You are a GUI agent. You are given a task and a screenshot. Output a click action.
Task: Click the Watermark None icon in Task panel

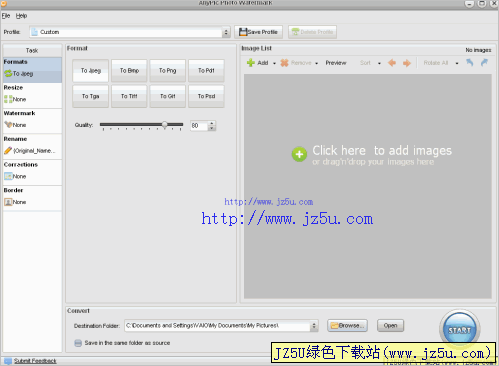tap(8, 125)
